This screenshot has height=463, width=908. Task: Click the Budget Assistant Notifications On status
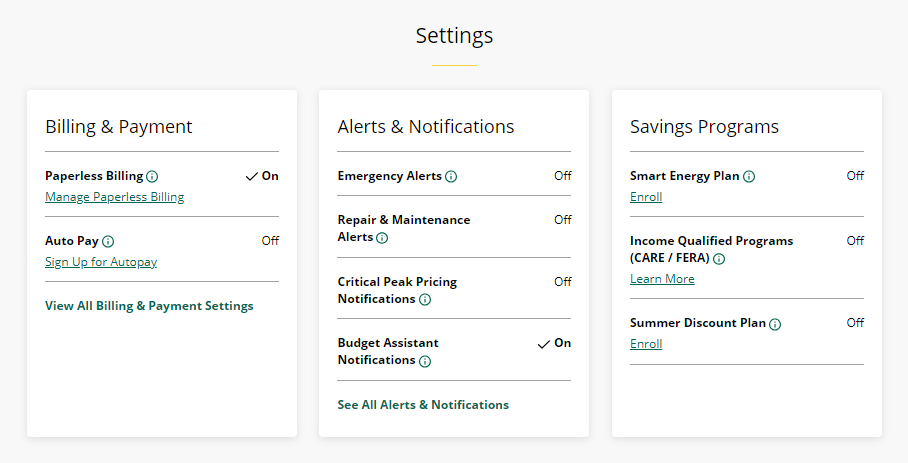tap(554, 343)
